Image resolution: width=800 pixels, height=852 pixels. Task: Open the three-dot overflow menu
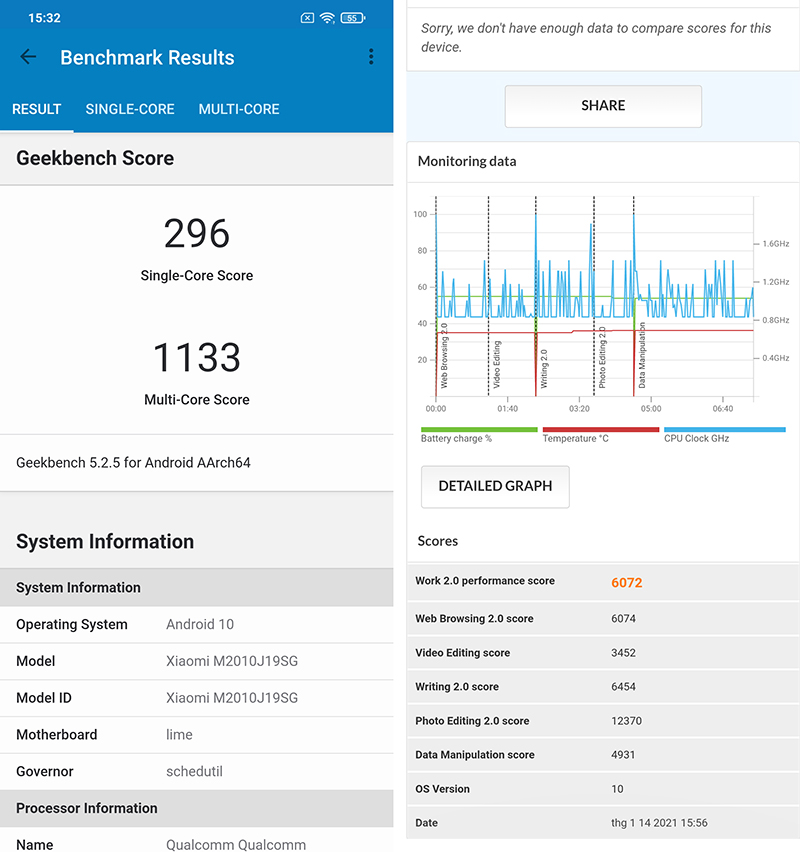[371, 57]
